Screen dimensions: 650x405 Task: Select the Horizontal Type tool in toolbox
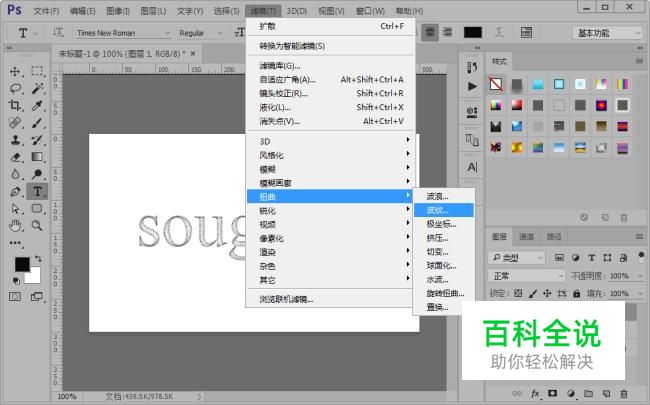tap(37, 192)
